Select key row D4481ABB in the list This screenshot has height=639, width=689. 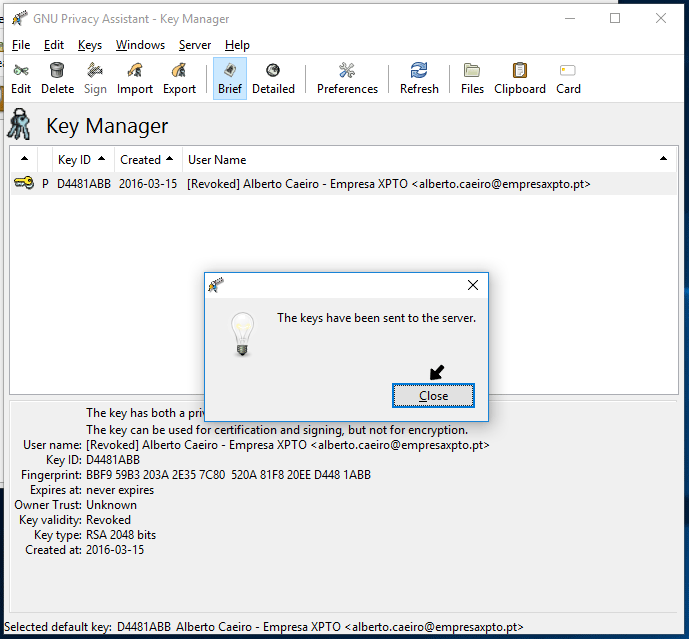pyautogui.click(x=344, y=184)
